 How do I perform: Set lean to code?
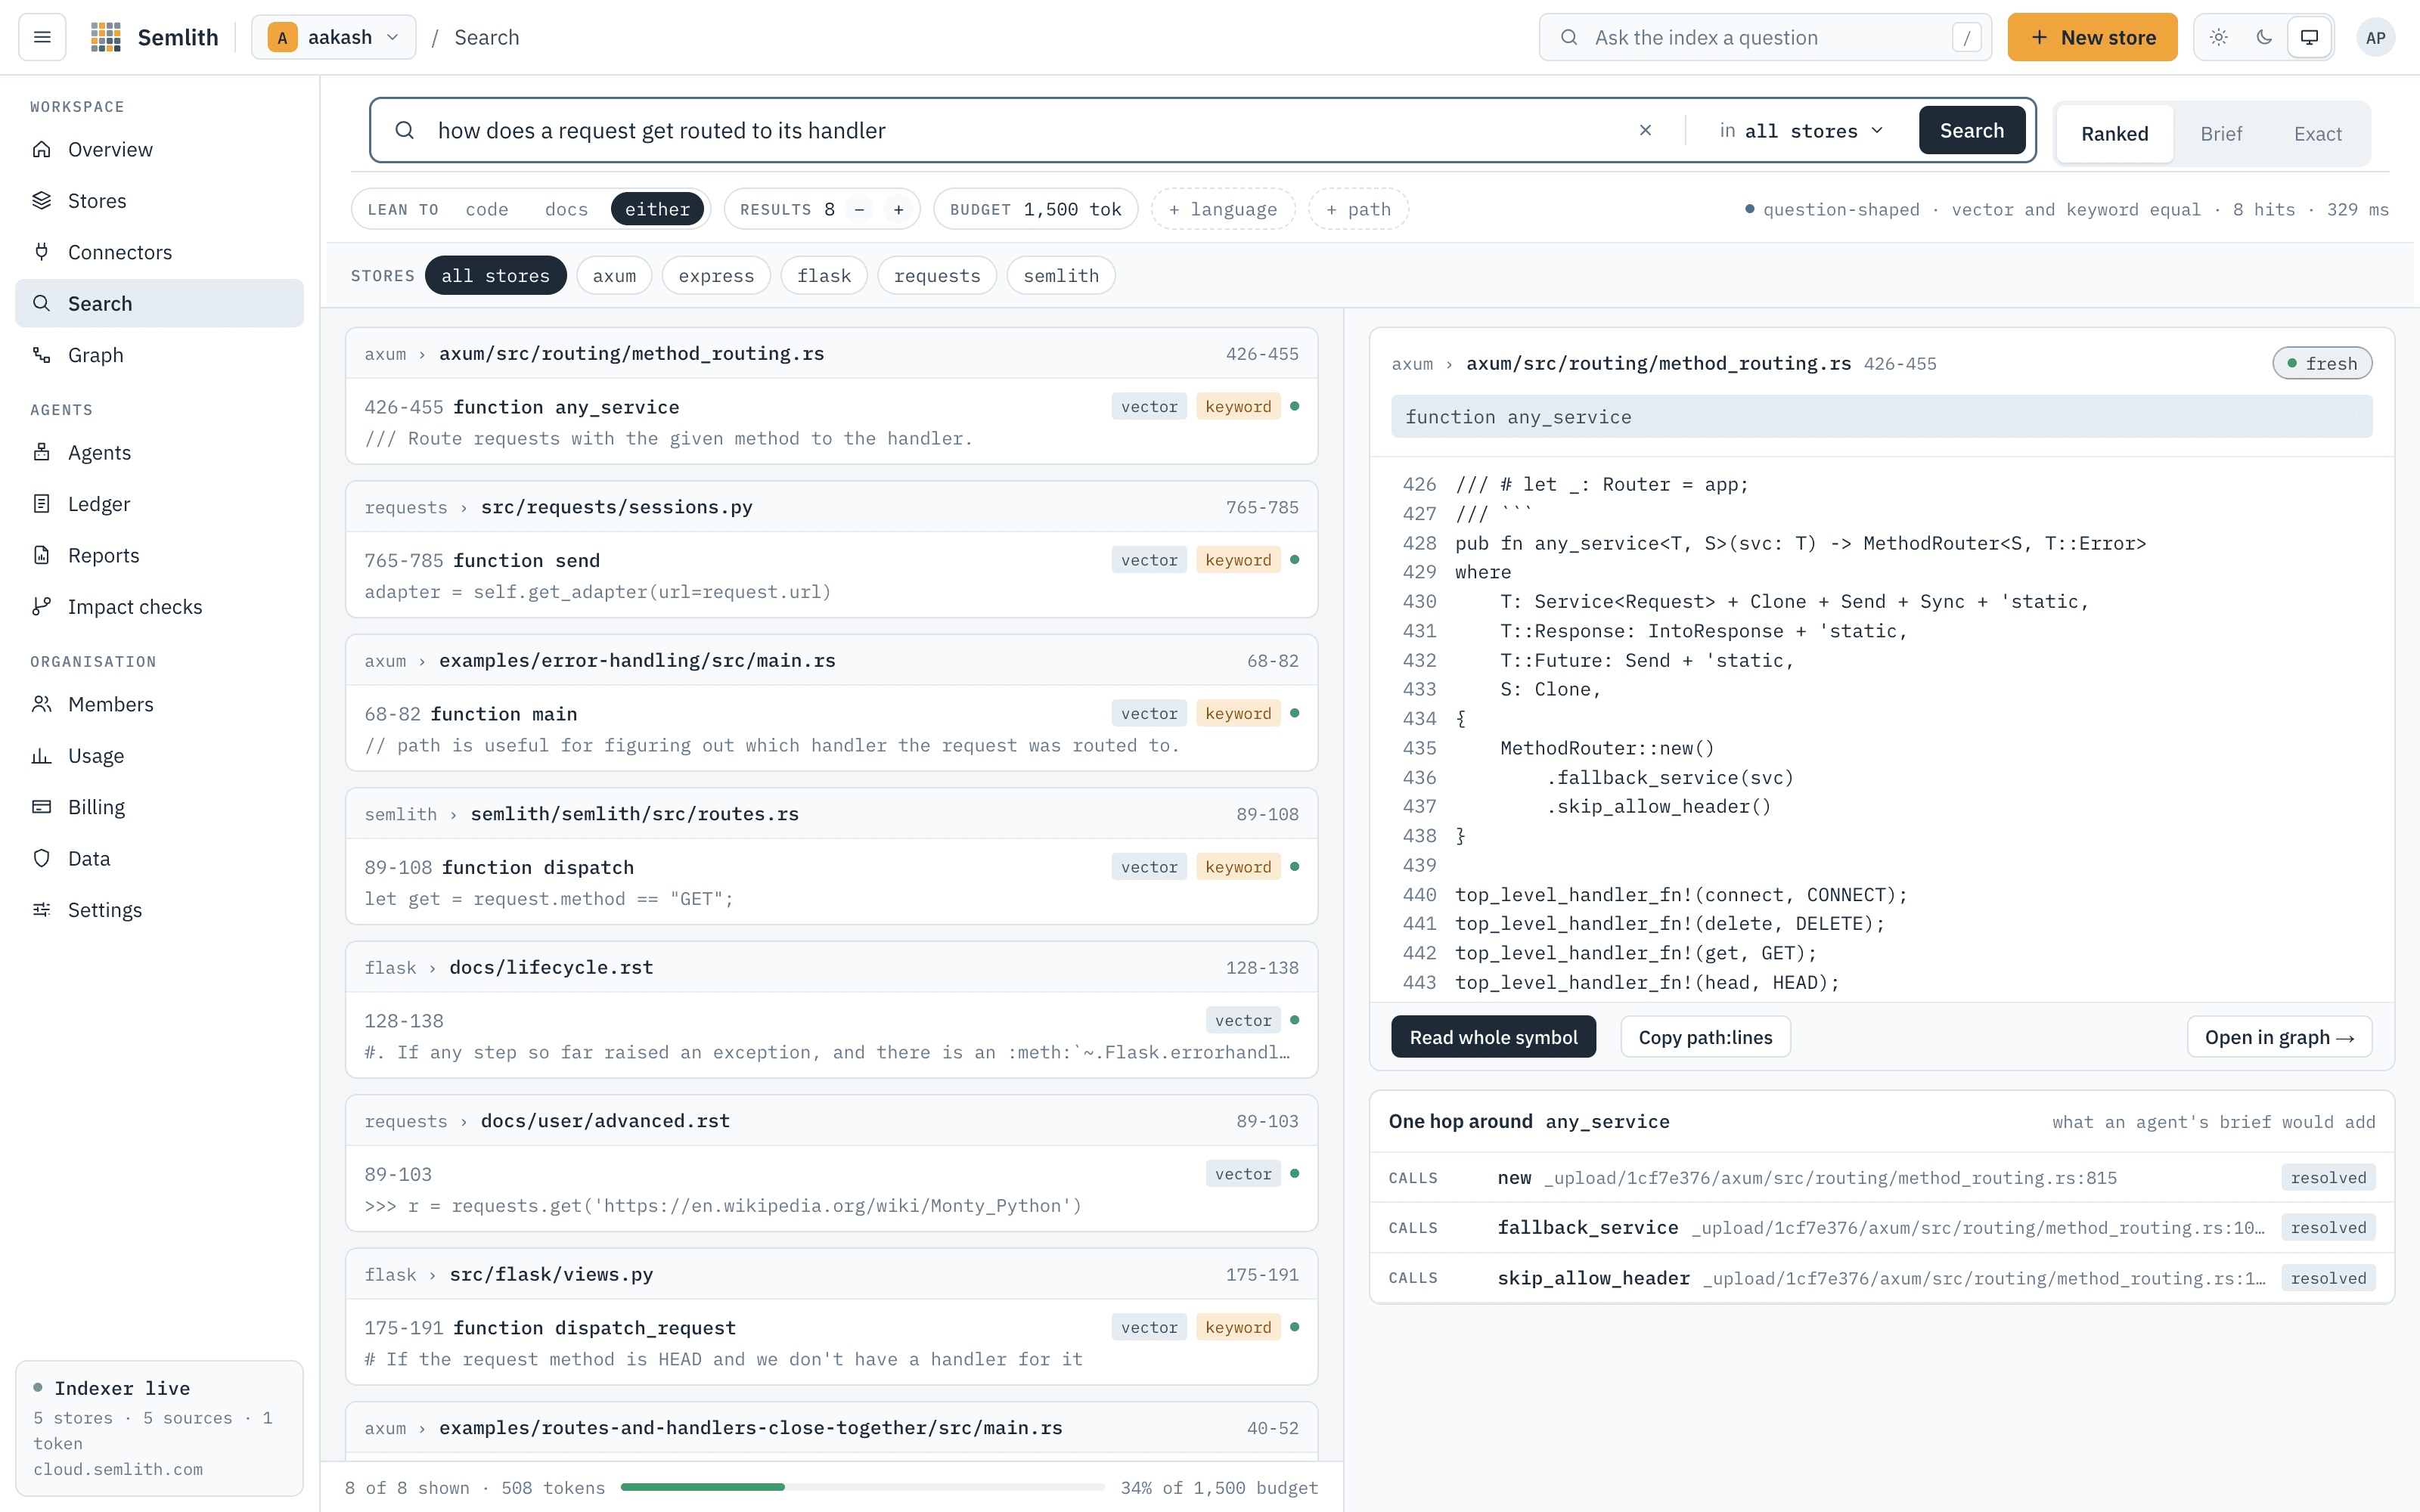click(487, 209)
